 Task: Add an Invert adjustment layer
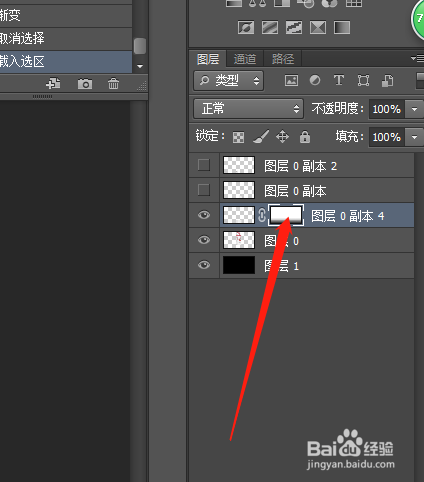[x=246, y=27]
